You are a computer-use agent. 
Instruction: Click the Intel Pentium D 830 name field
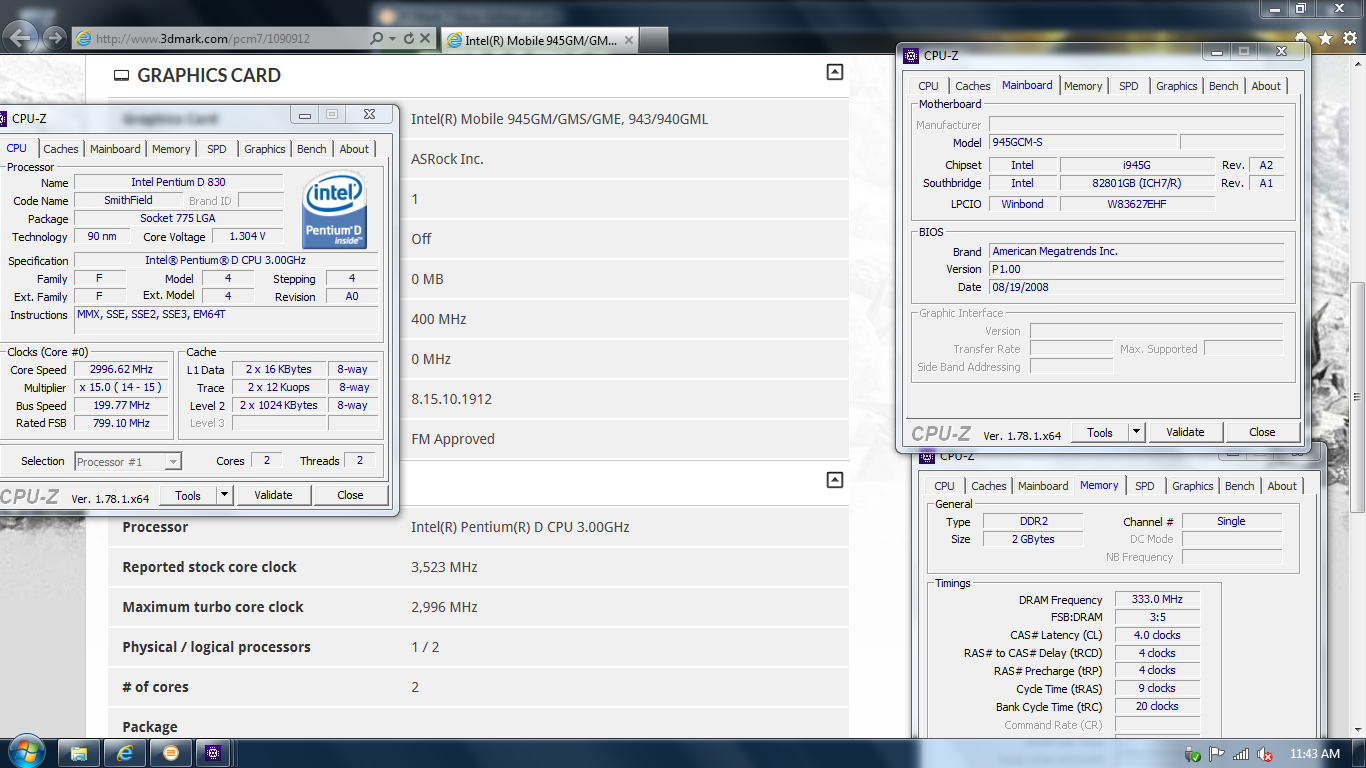pyautogui.click(x=178, y=183)
